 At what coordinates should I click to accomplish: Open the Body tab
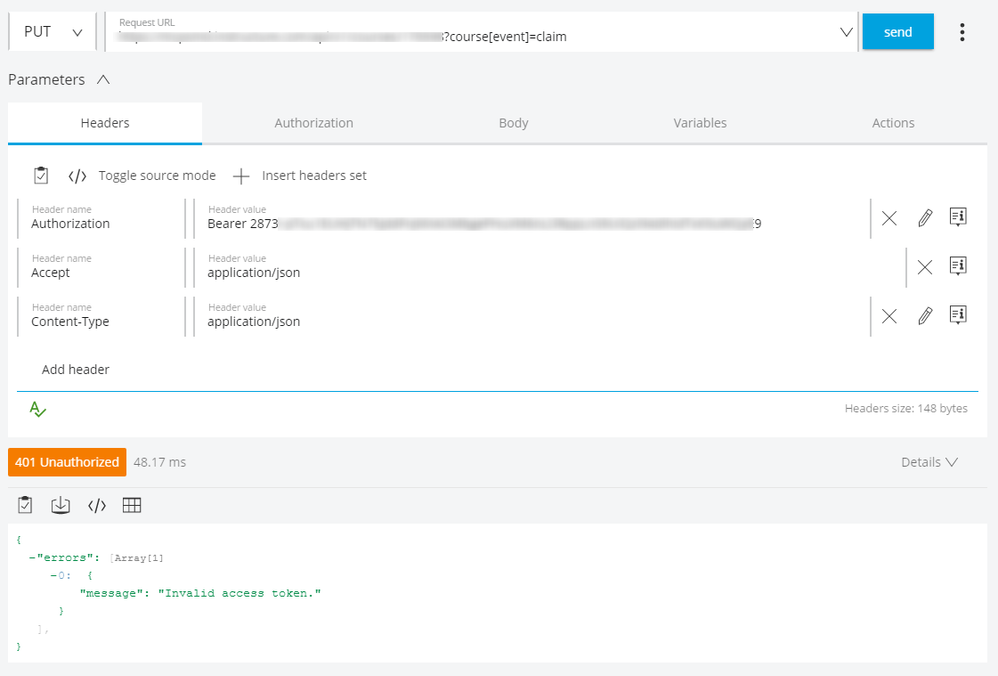point(513,123)
